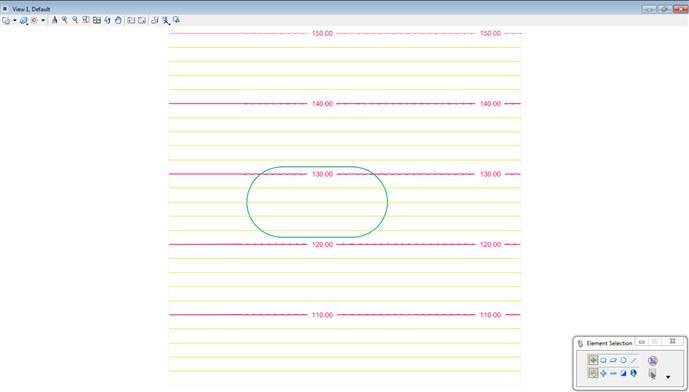Select the Zoom In magnifier tool
The width and height of the screenshot is (689, 392).
[65, 20]
